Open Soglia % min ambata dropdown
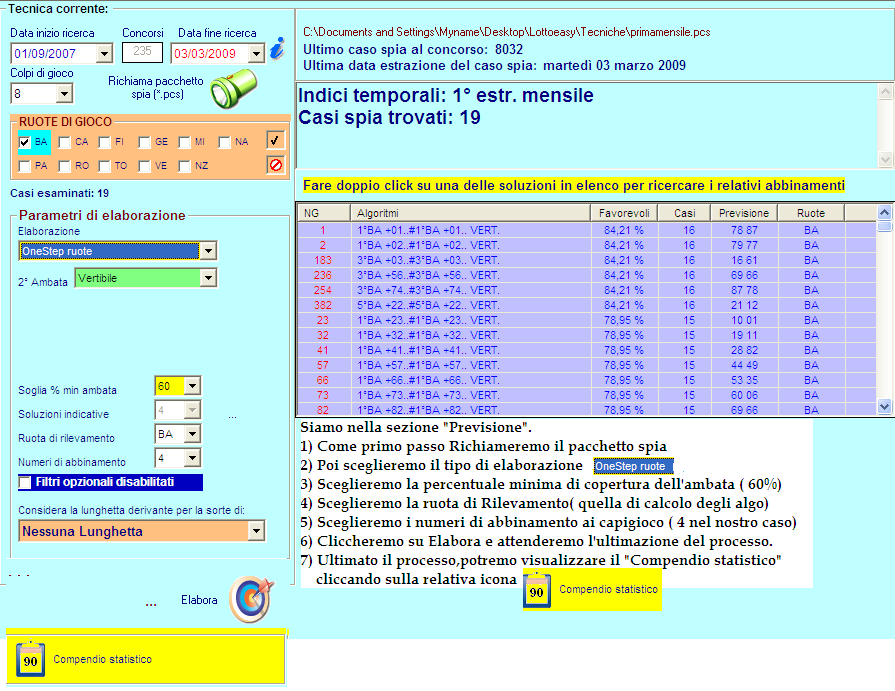Image resolution: width=895 pixels, height=691 pixels. tap(192, 386)
